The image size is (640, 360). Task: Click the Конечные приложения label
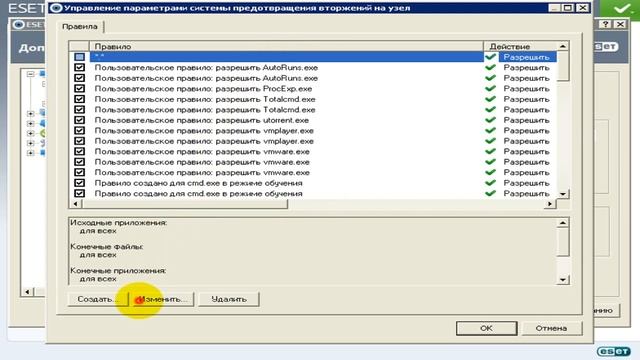pos(118,271)
